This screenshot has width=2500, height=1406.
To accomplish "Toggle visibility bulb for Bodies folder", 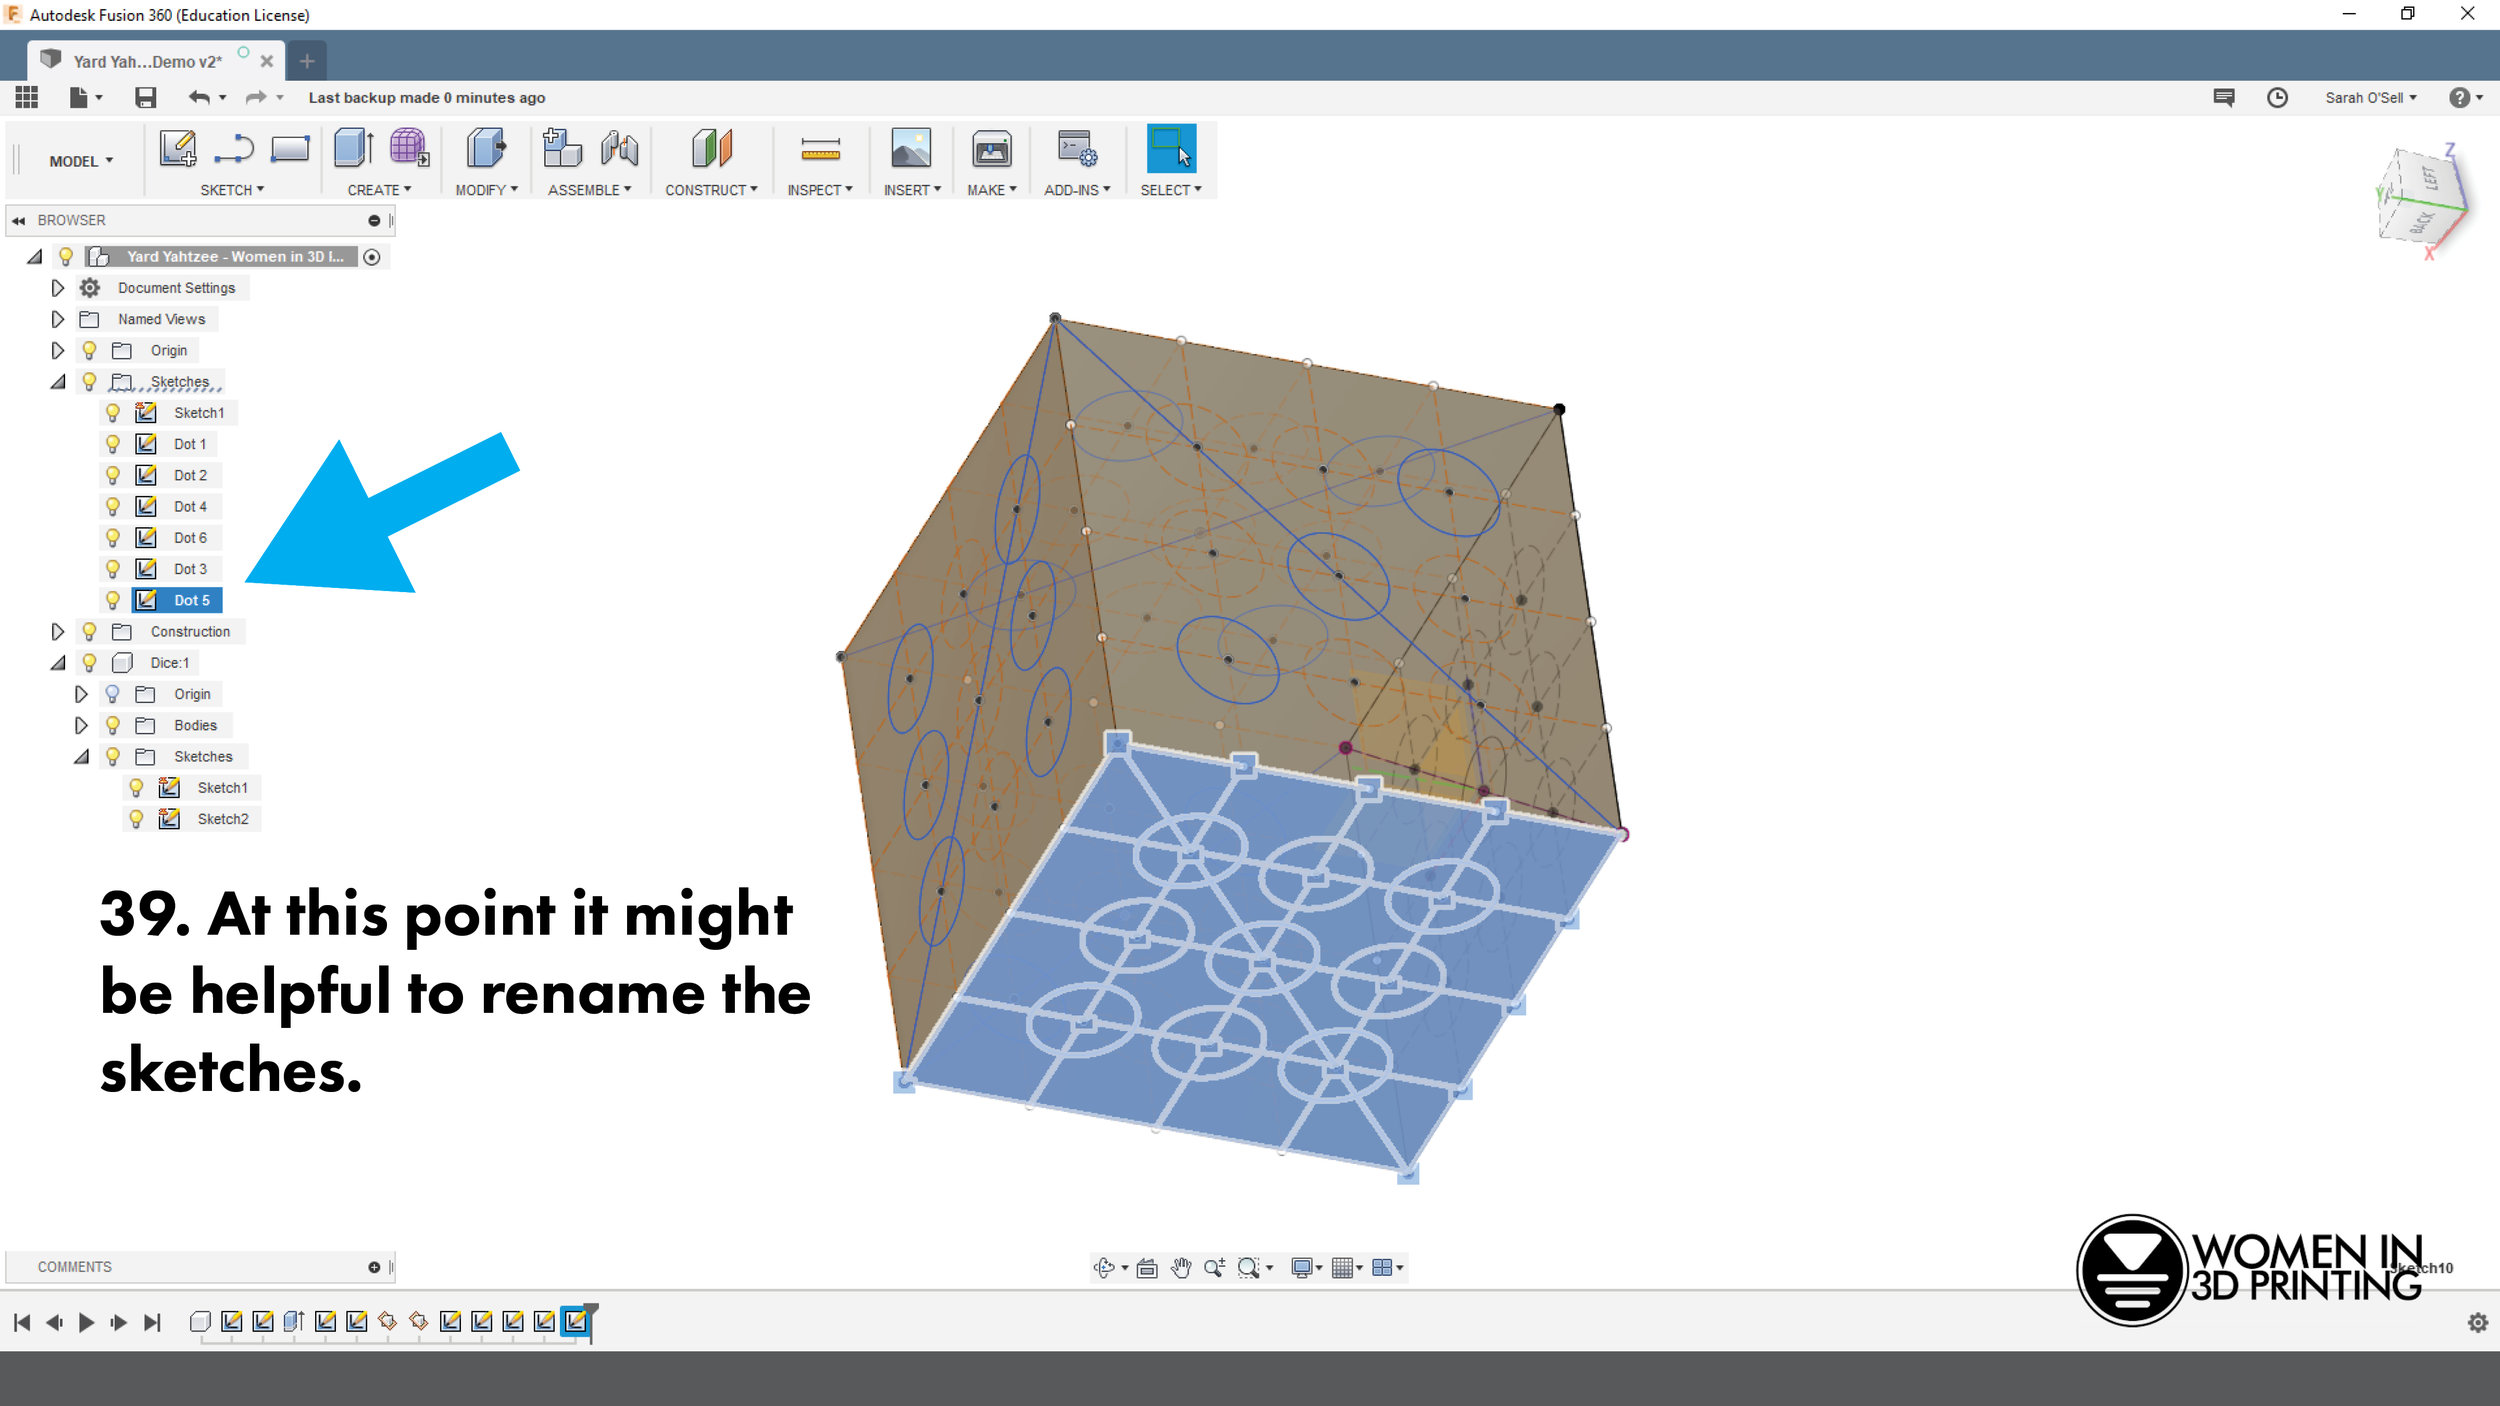I will [113, 725].
